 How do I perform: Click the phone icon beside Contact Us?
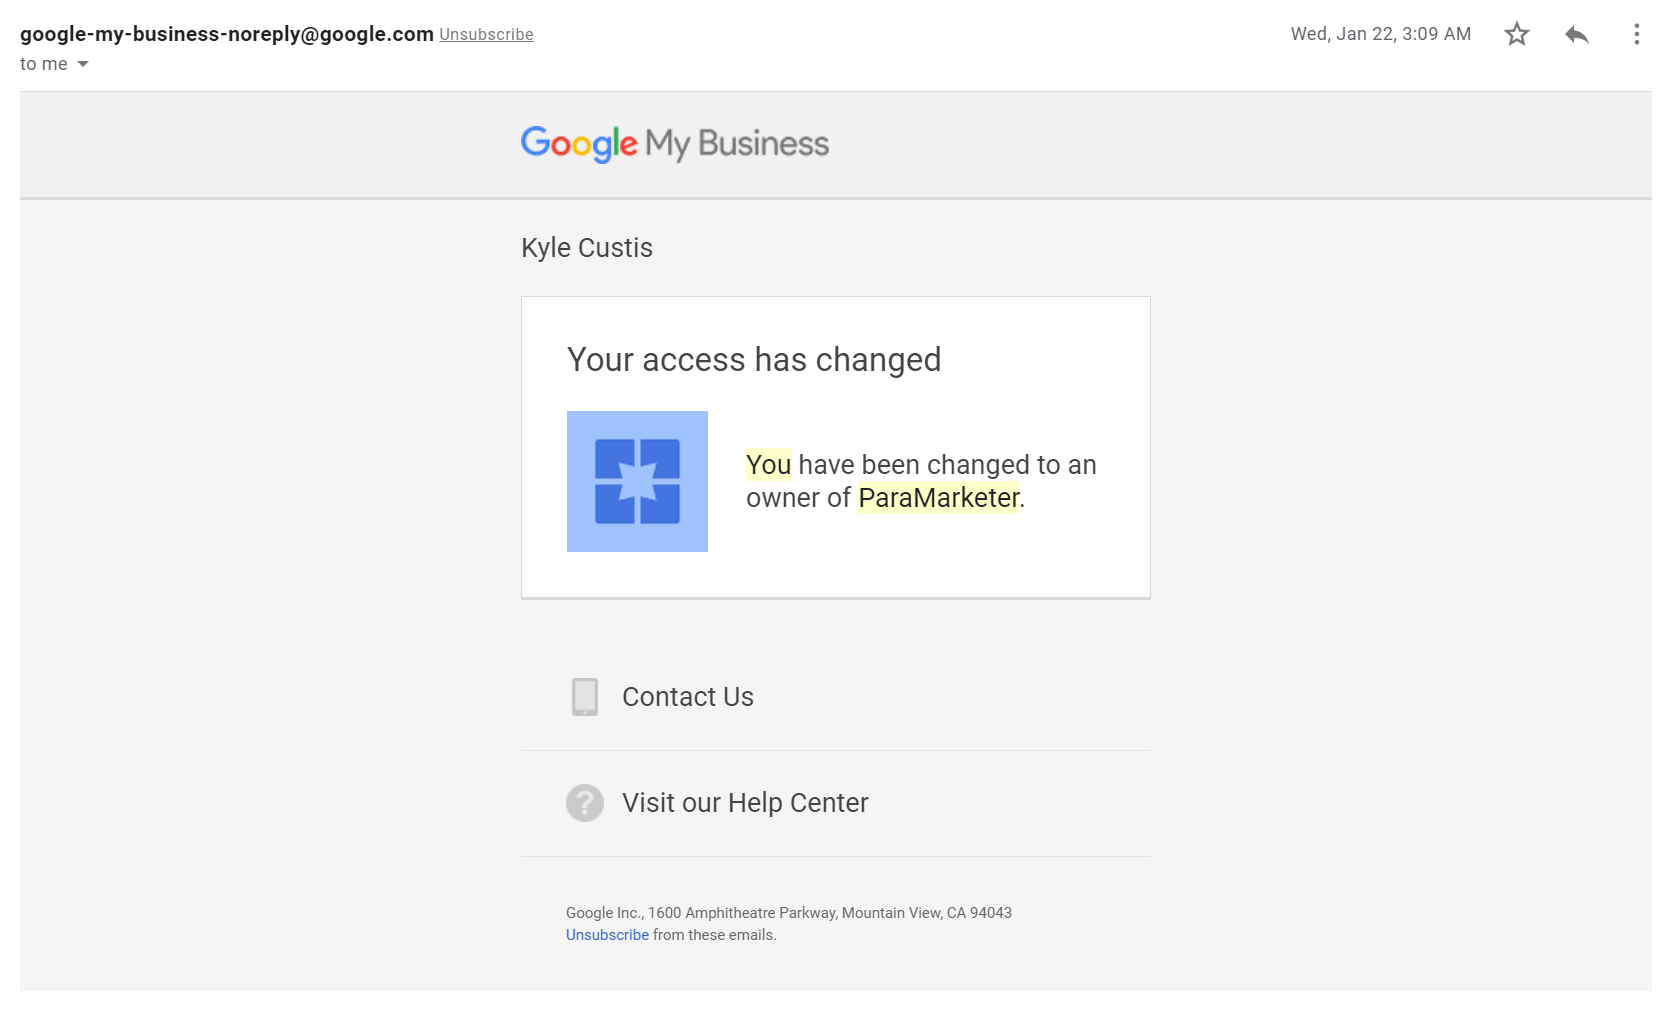(x=585, y=697)
